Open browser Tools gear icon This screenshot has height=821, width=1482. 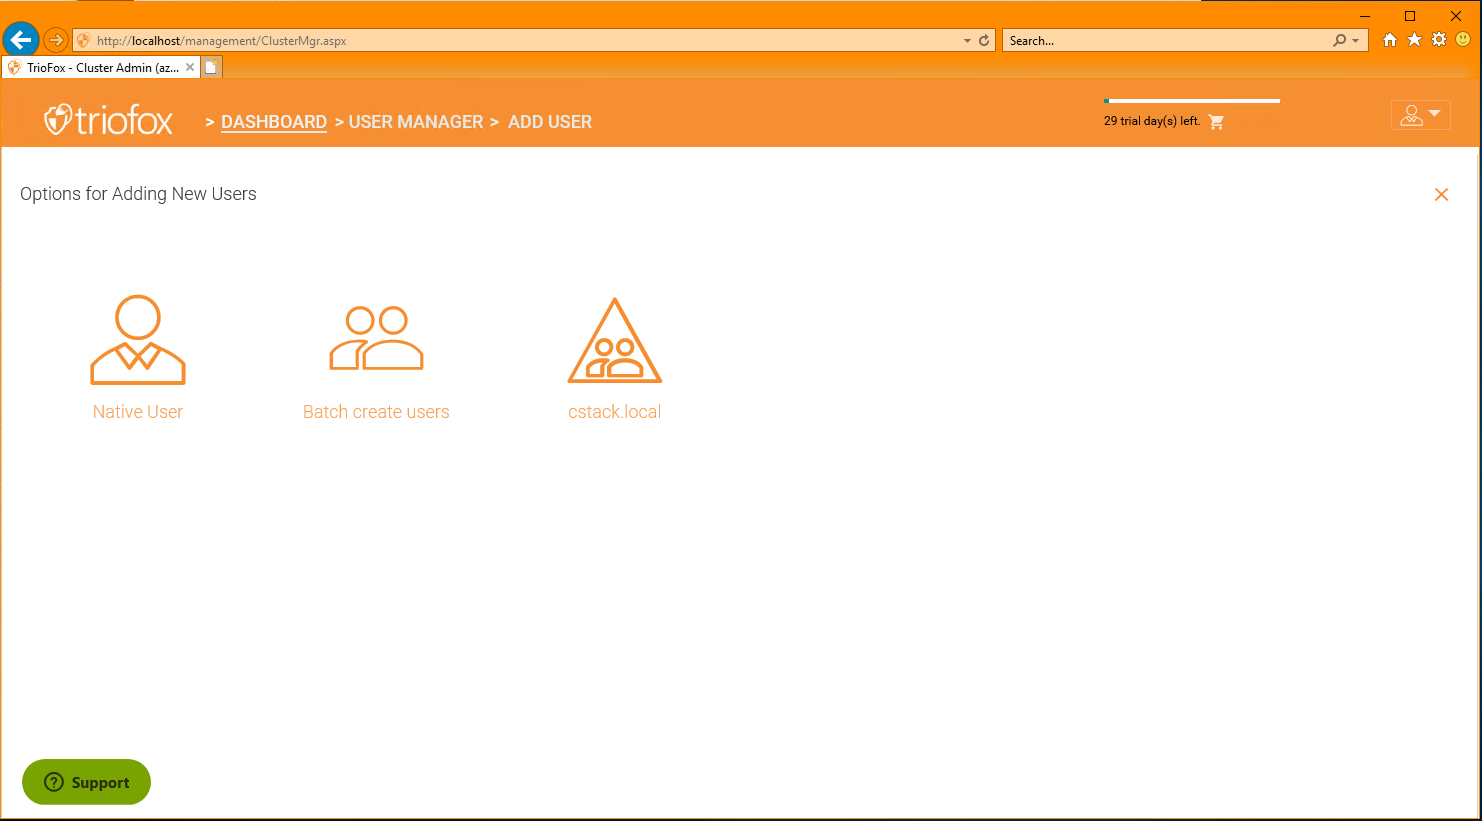pos(1439,40)
